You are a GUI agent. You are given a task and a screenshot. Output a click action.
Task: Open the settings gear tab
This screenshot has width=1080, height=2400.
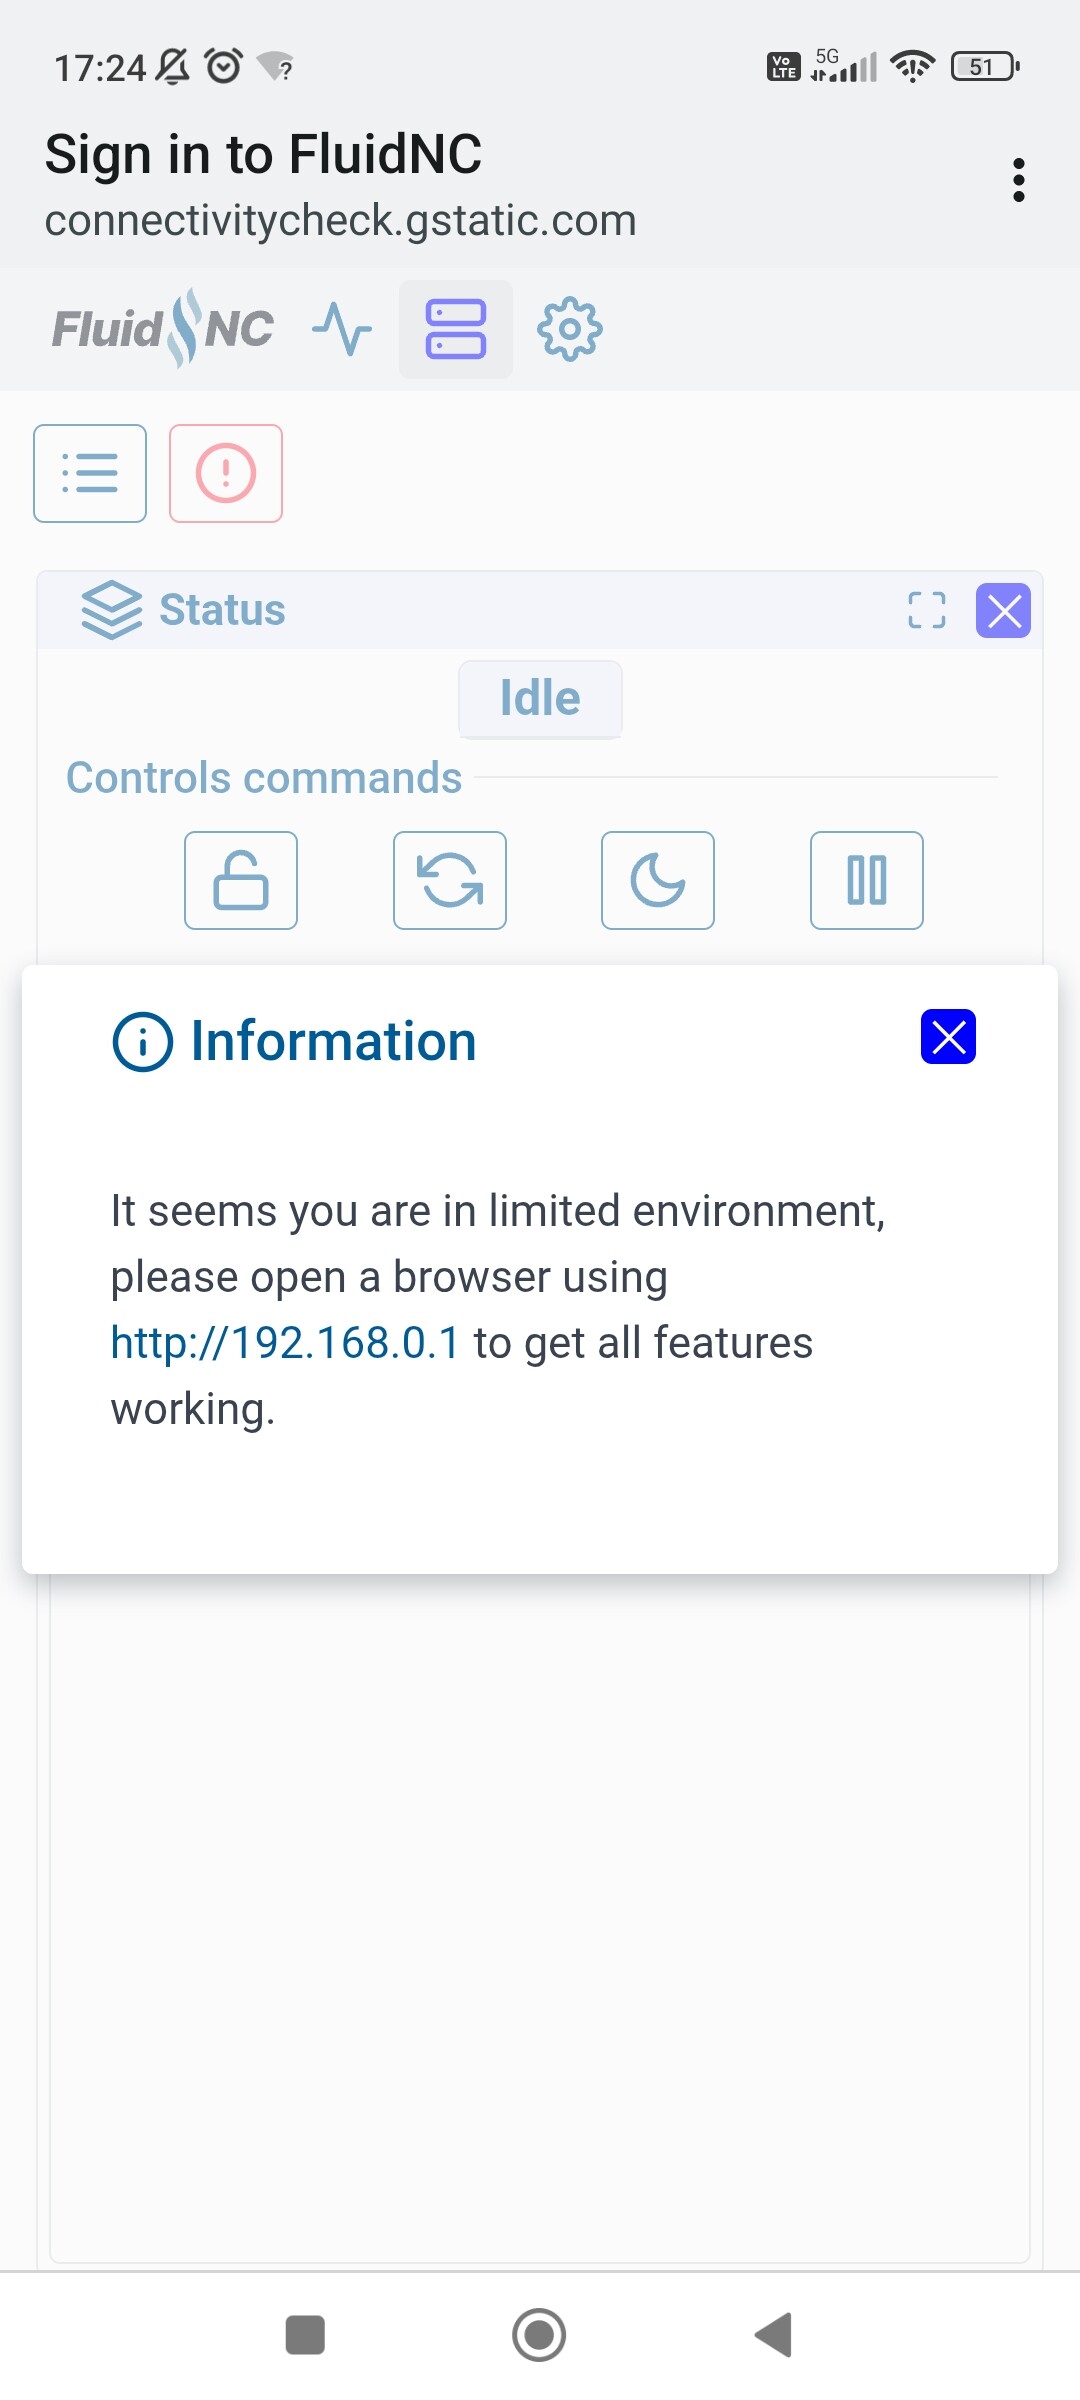[x=570, y=329]
